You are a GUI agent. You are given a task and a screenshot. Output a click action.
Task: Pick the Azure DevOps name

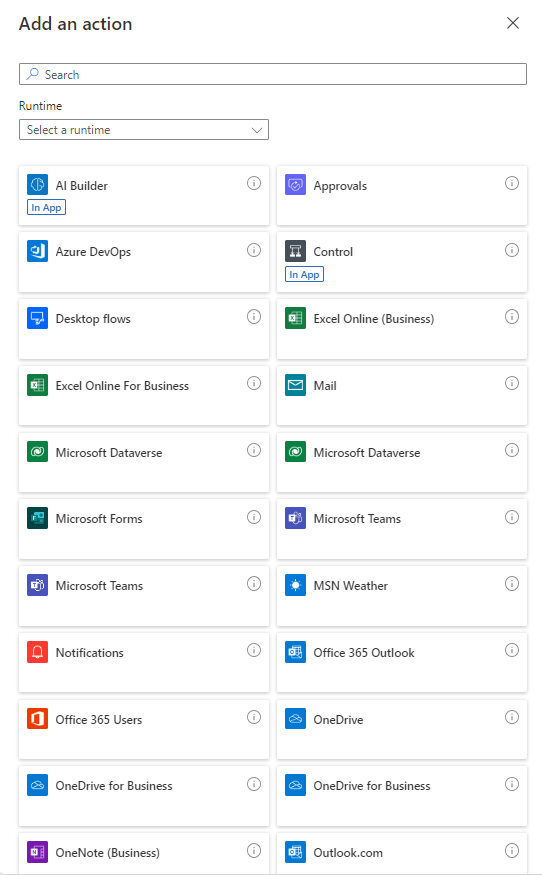pyautogui.click(x=93, y=252)
